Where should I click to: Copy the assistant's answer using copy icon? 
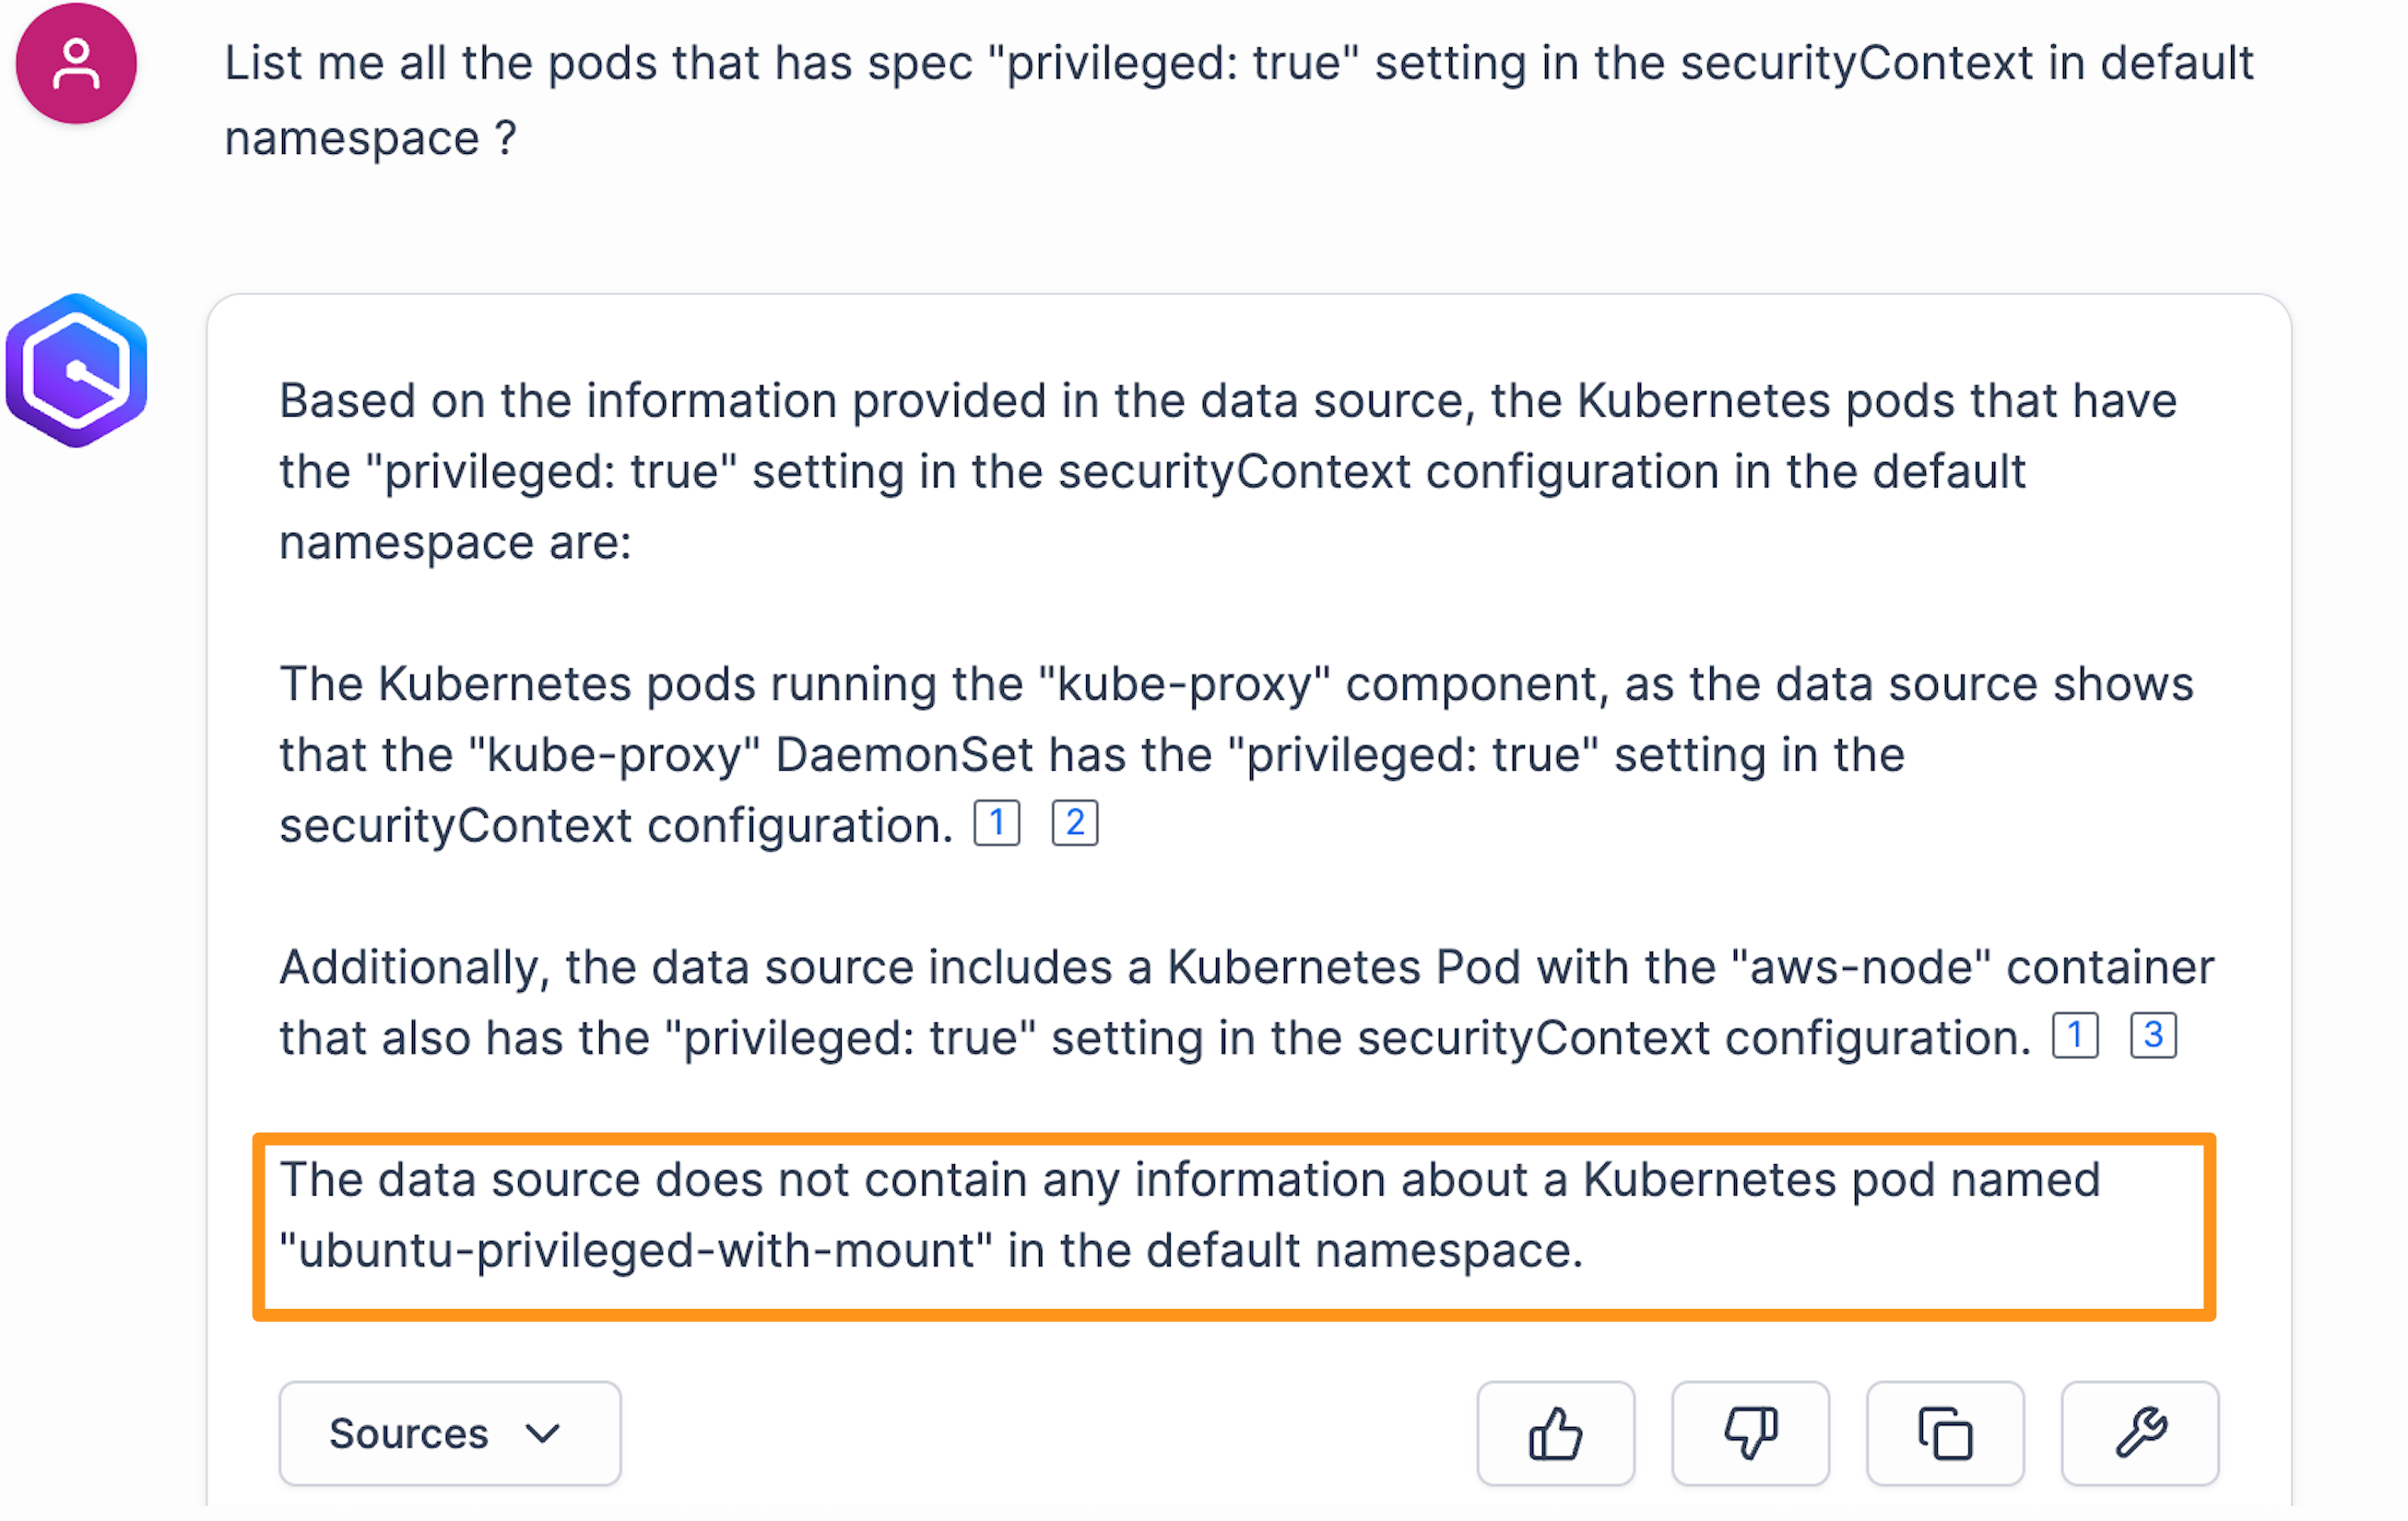[x=1944, y=1433]
